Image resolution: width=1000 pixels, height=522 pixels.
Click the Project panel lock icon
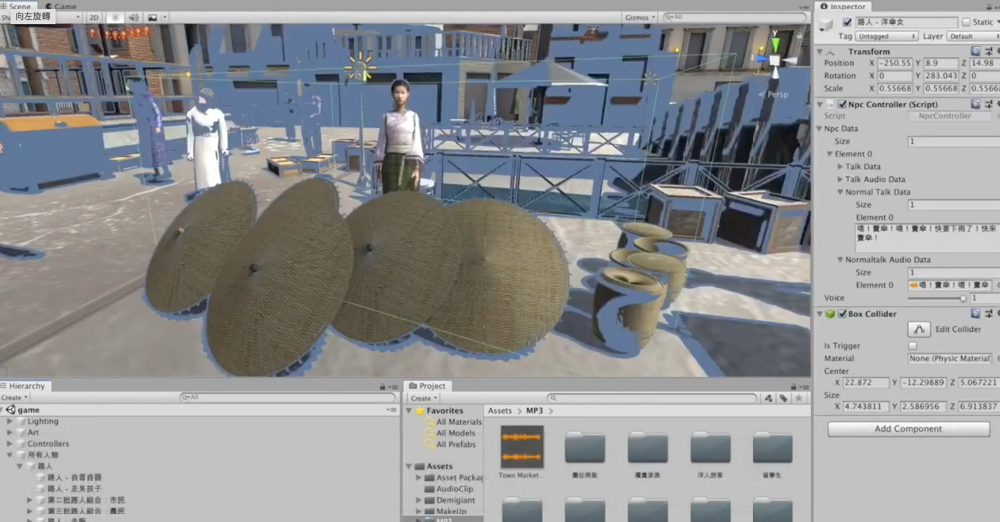coord(793,387)
